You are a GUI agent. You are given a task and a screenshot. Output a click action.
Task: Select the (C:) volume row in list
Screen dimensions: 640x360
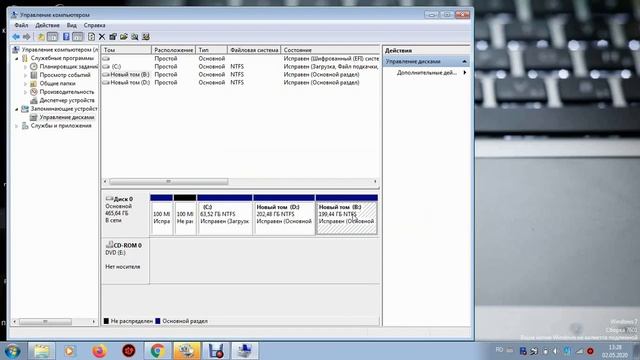pos(240,67)
